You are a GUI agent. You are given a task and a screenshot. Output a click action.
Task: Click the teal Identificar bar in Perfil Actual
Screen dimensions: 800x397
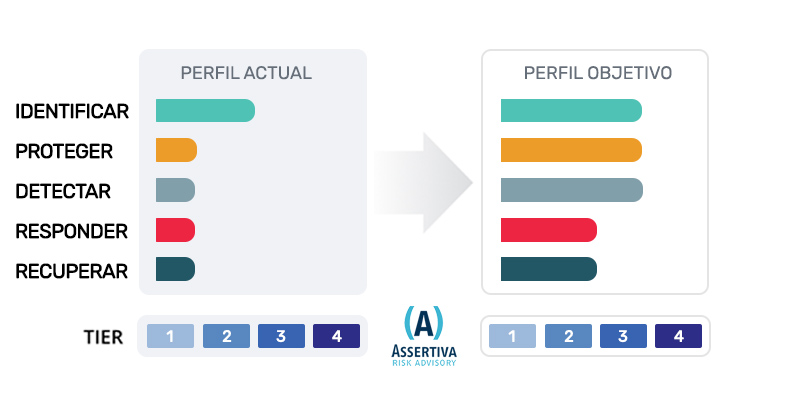point(205,110)
